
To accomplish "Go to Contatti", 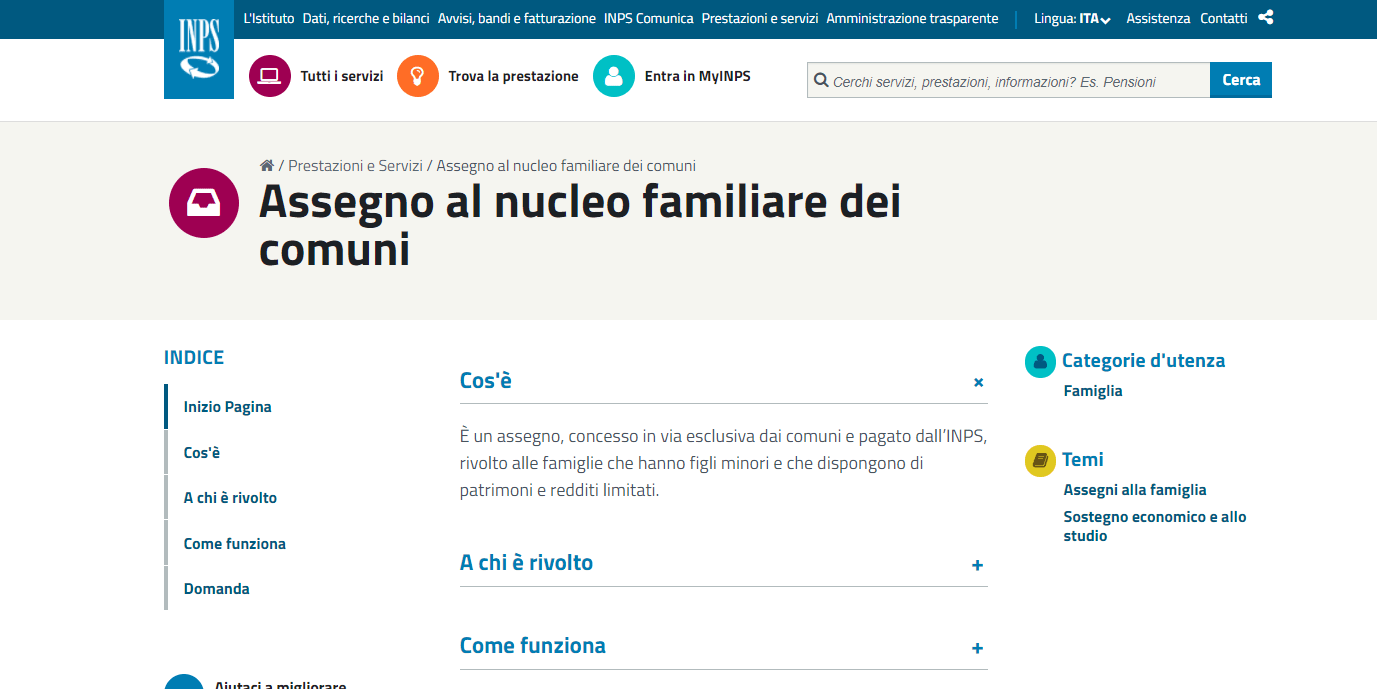I will coord(1224,19).
